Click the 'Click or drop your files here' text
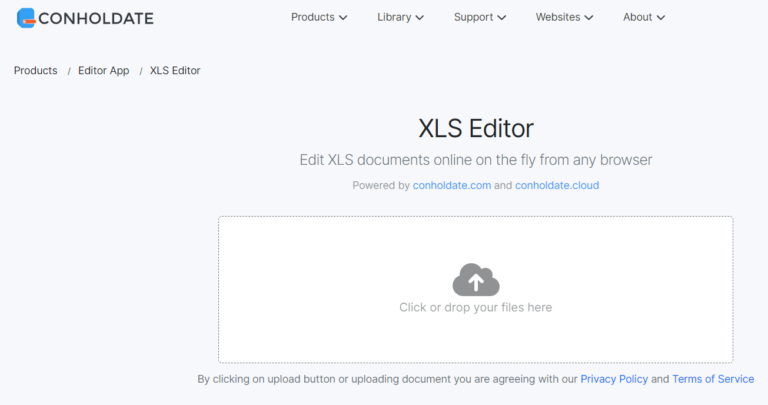 (x=475, y=307)
